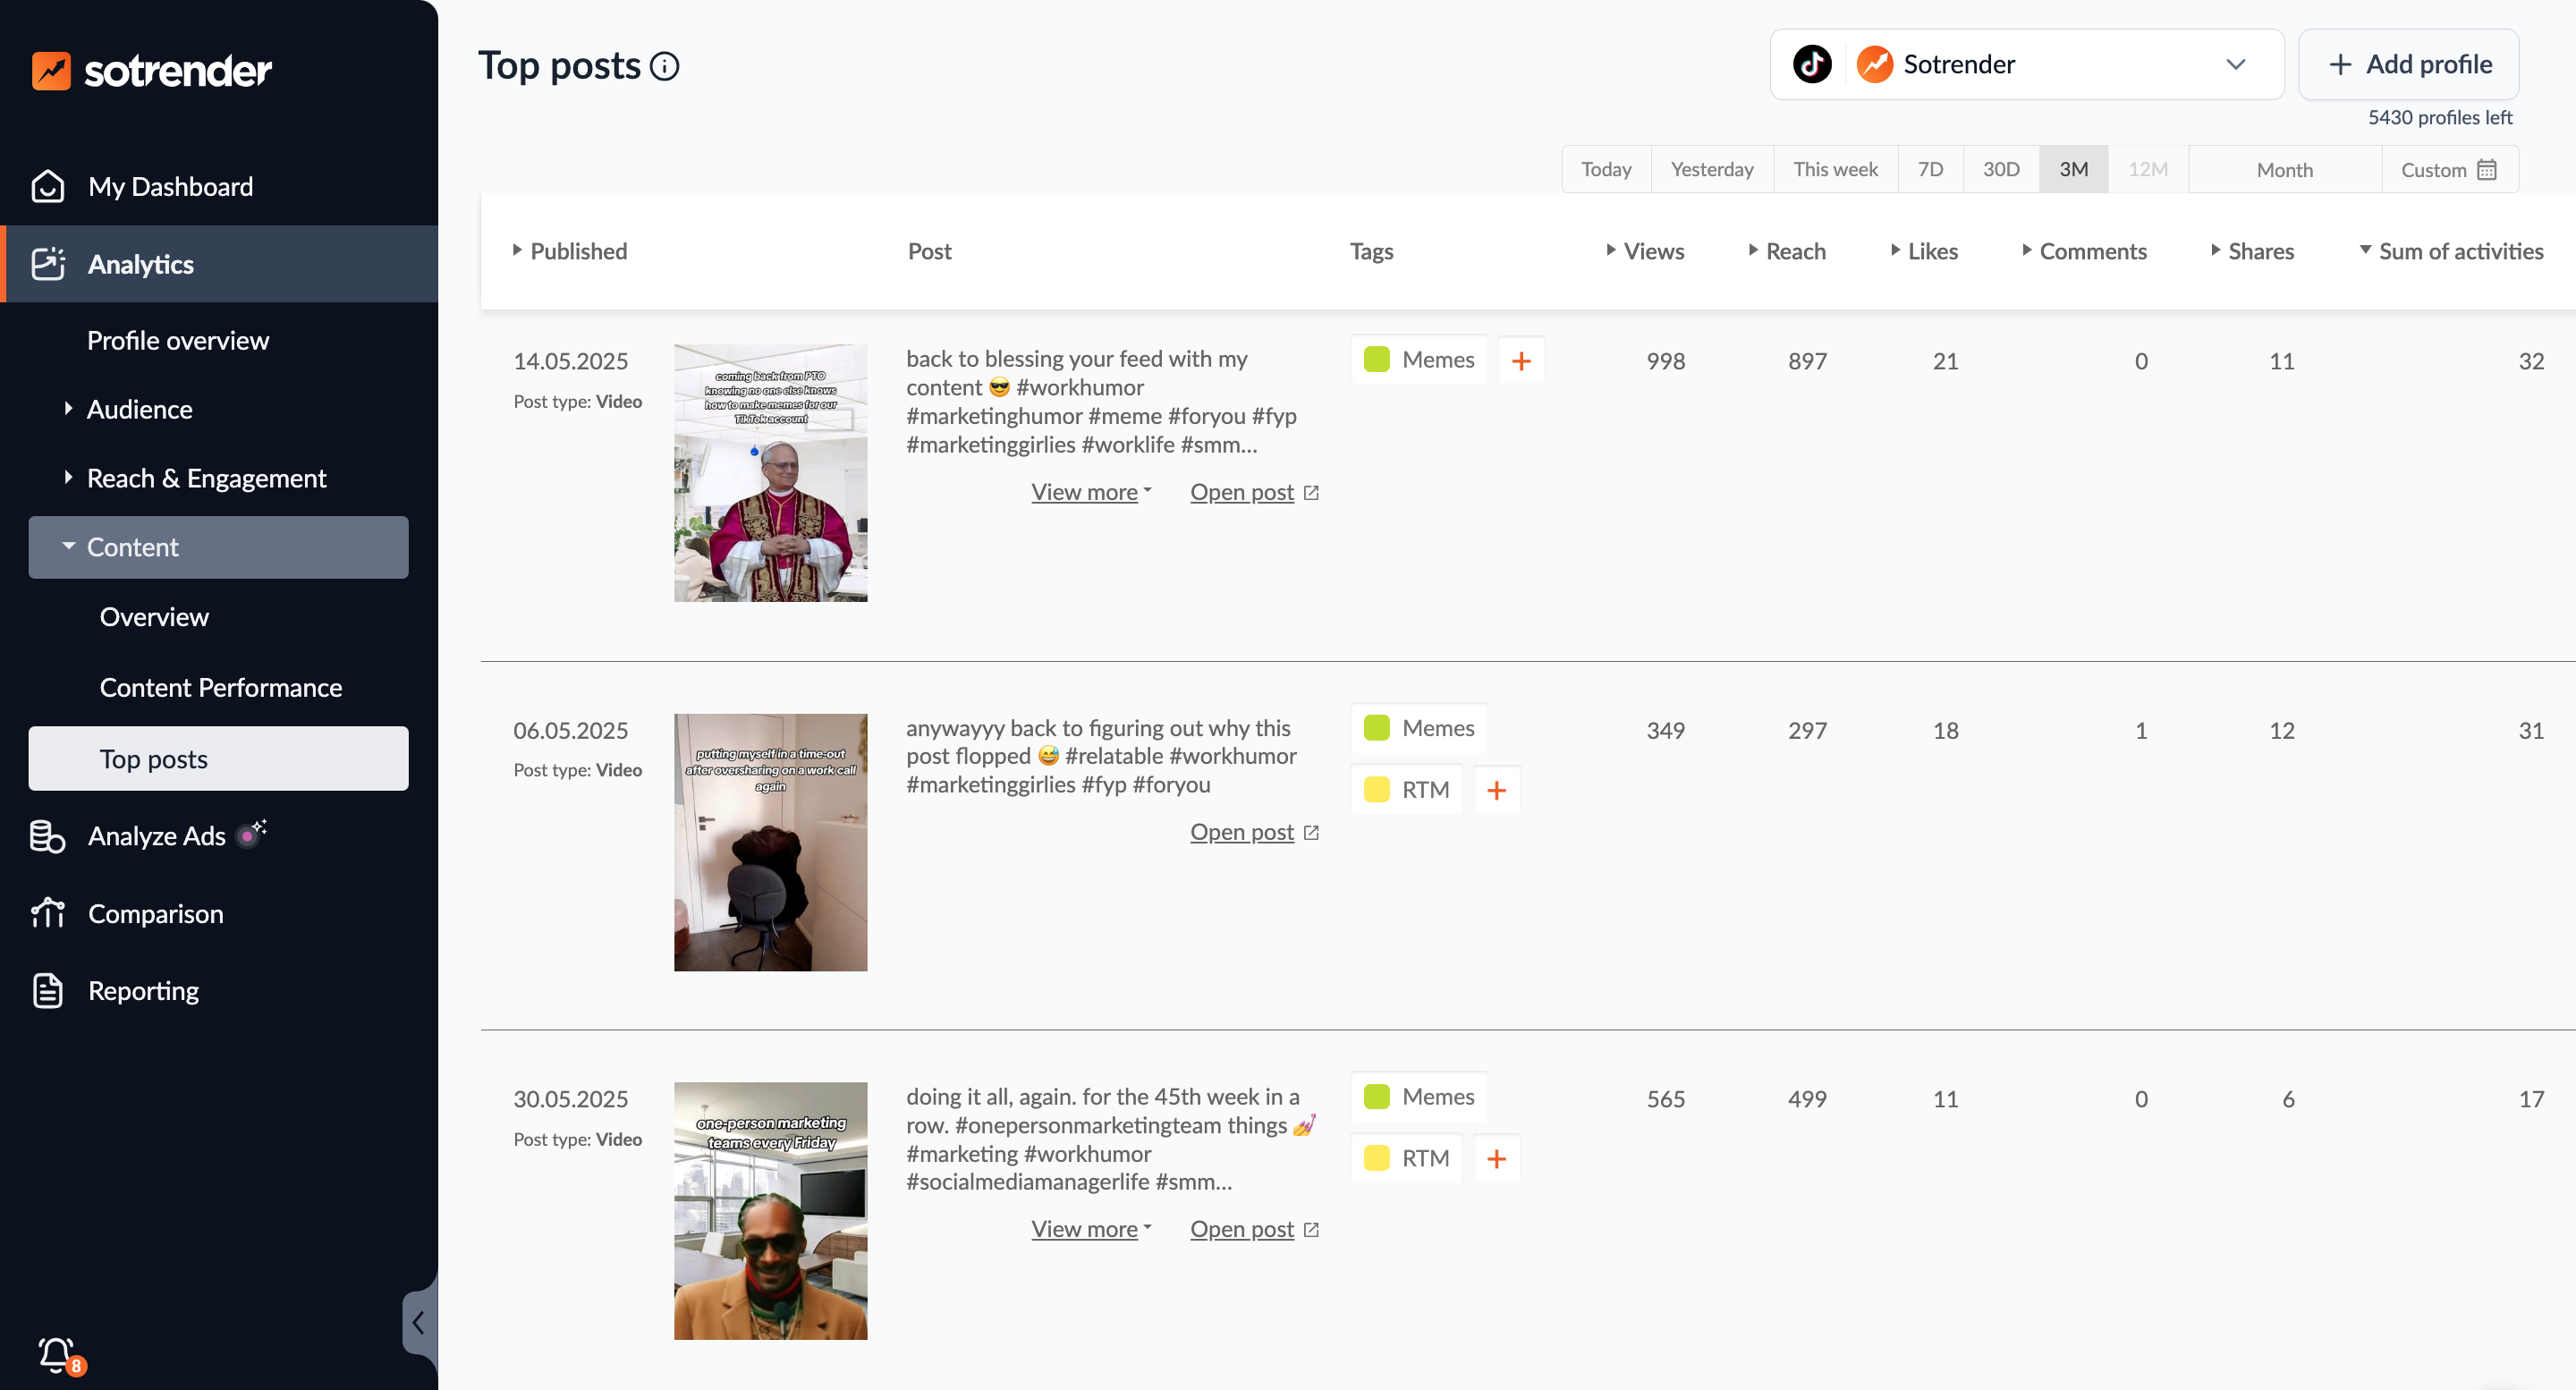This screenshot has width=2576, height=1390.
Task: Open Analyze Ads from the sidebar
Action: point(157,836)
